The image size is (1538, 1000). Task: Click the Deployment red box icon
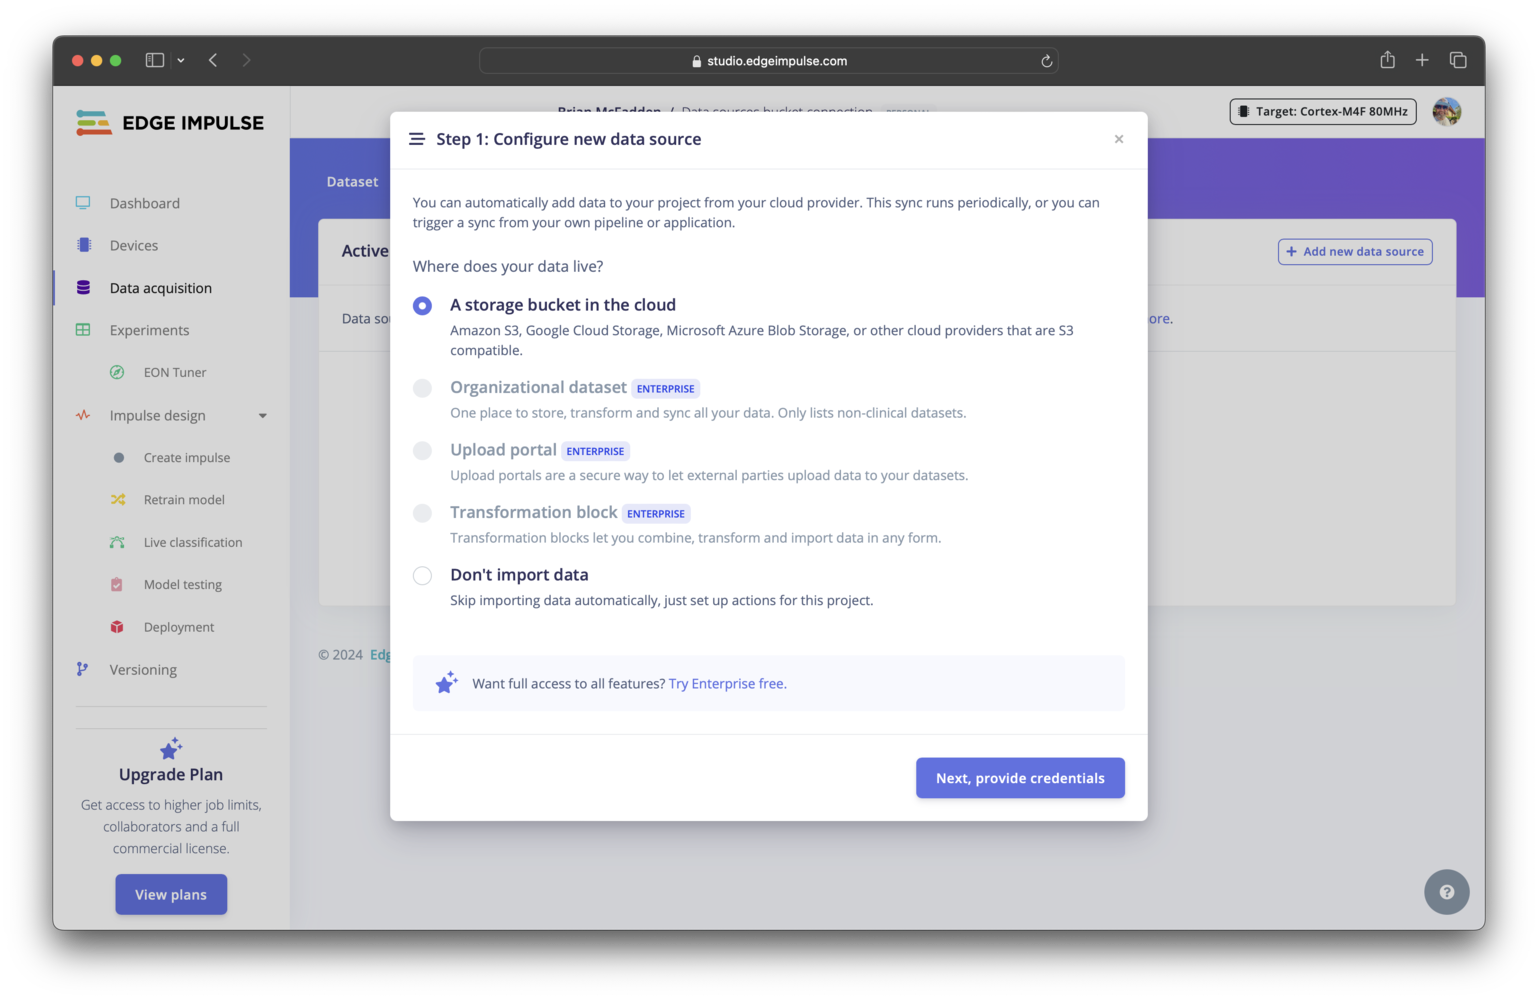tap(117, 627)
